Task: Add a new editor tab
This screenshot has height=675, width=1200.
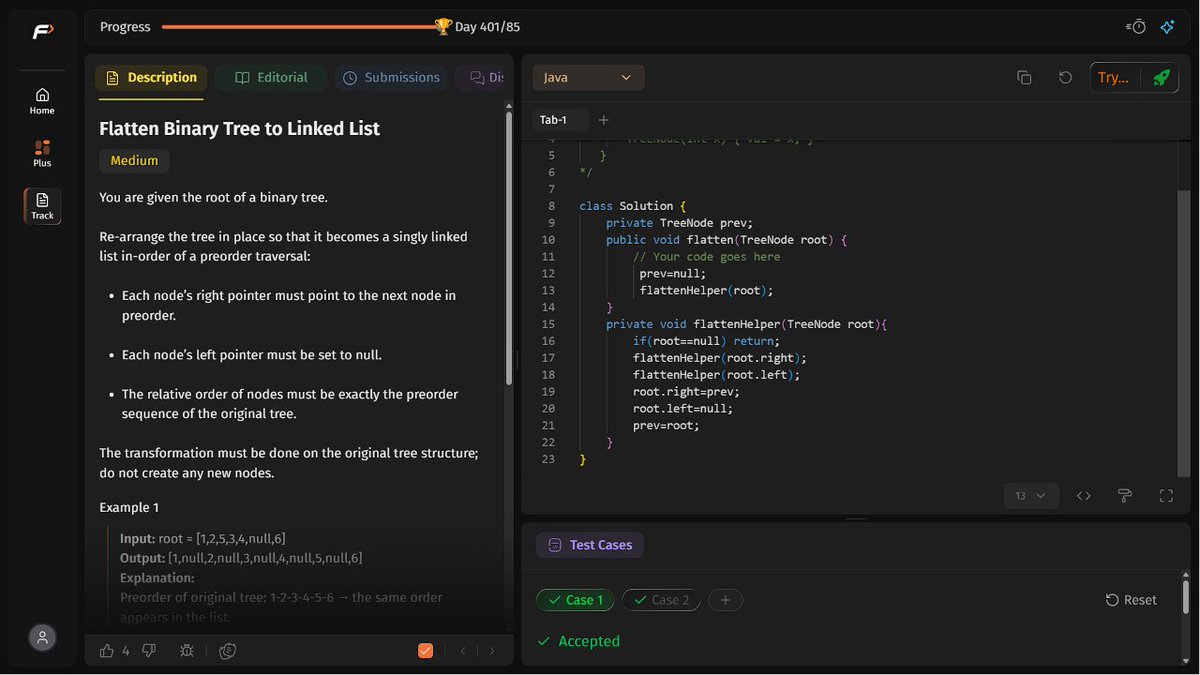Action: click(603, 120)
